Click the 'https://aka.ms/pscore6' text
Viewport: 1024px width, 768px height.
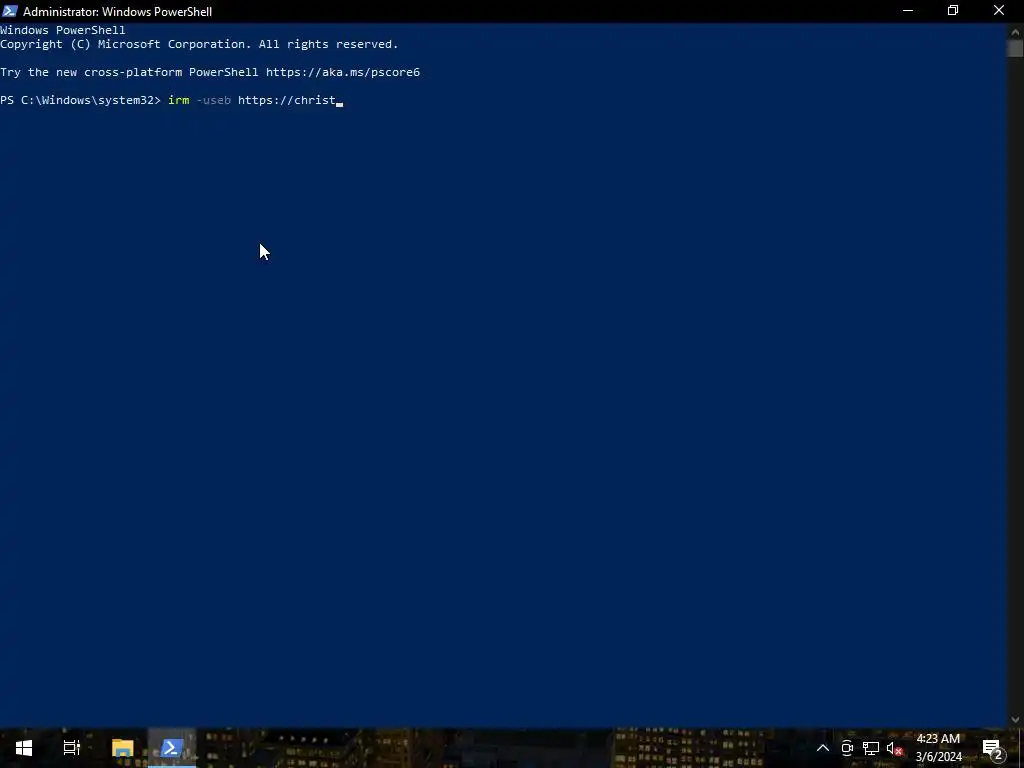click(343, 72)
